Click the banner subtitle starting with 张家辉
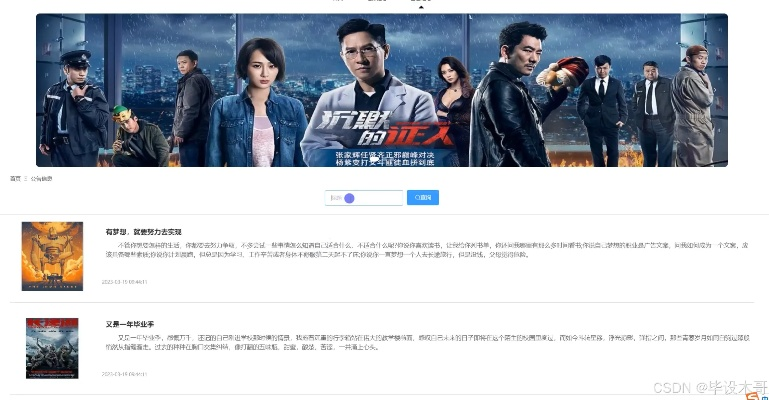This screenshot has height=400, width=769. click(x=385, y=158)
